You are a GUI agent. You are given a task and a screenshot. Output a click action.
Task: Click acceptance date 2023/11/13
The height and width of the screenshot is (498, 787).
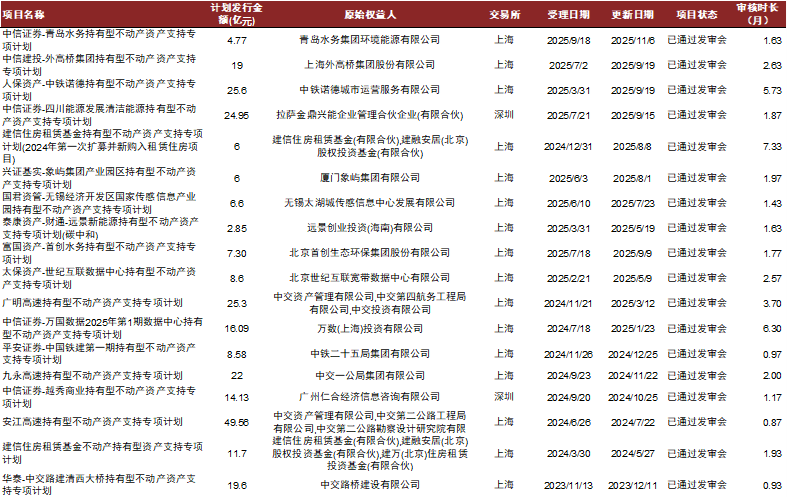pyautogui.click(x=568, y=486)
